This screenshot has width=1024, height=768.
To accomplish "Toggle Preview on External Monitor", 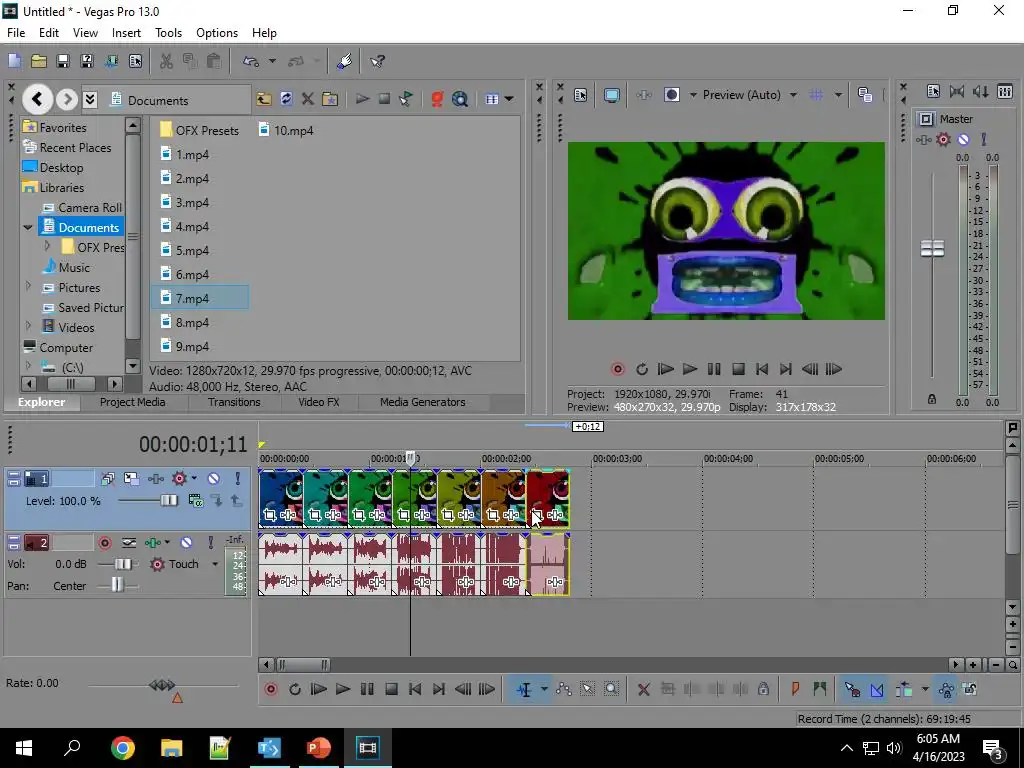I will (611, 95).
